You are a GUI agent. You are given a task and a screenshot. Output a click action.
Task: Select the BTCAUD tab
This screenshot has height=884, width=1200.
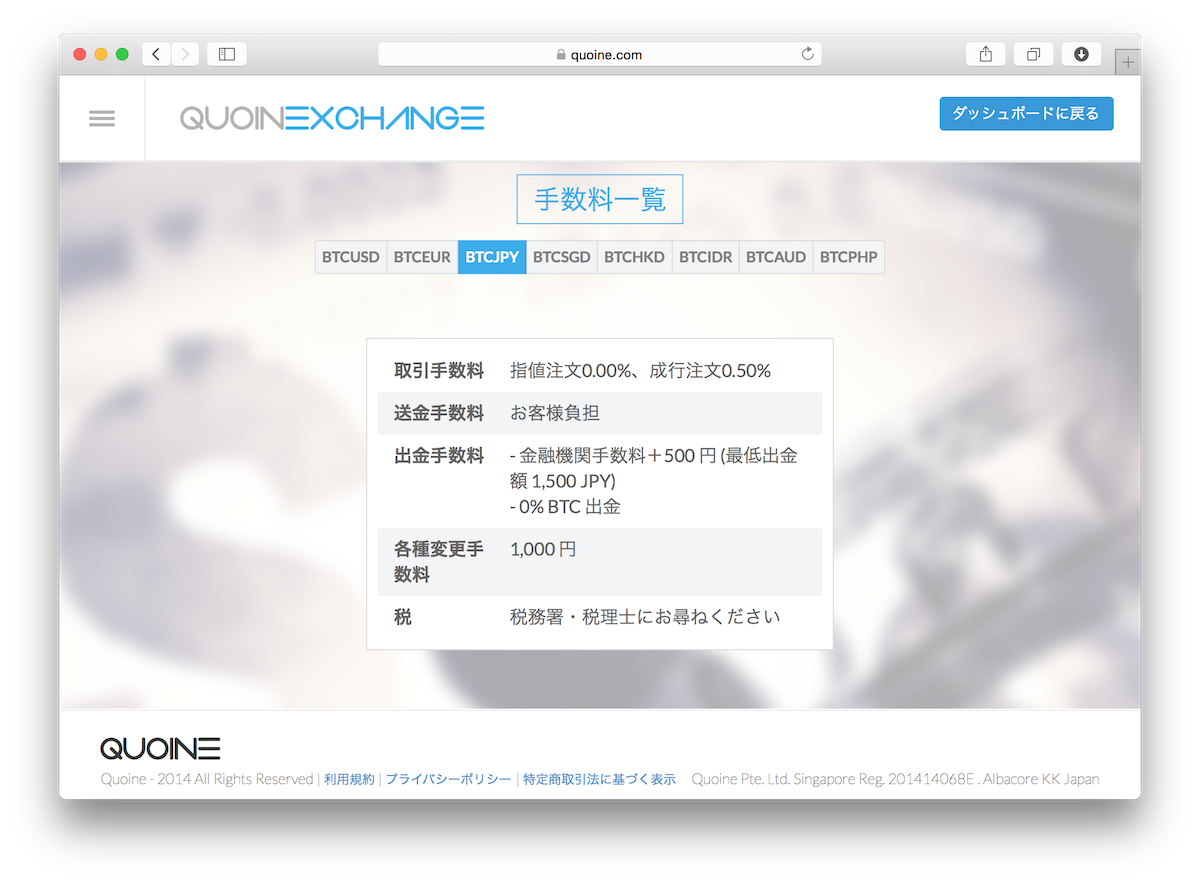[x=776, y=257]
